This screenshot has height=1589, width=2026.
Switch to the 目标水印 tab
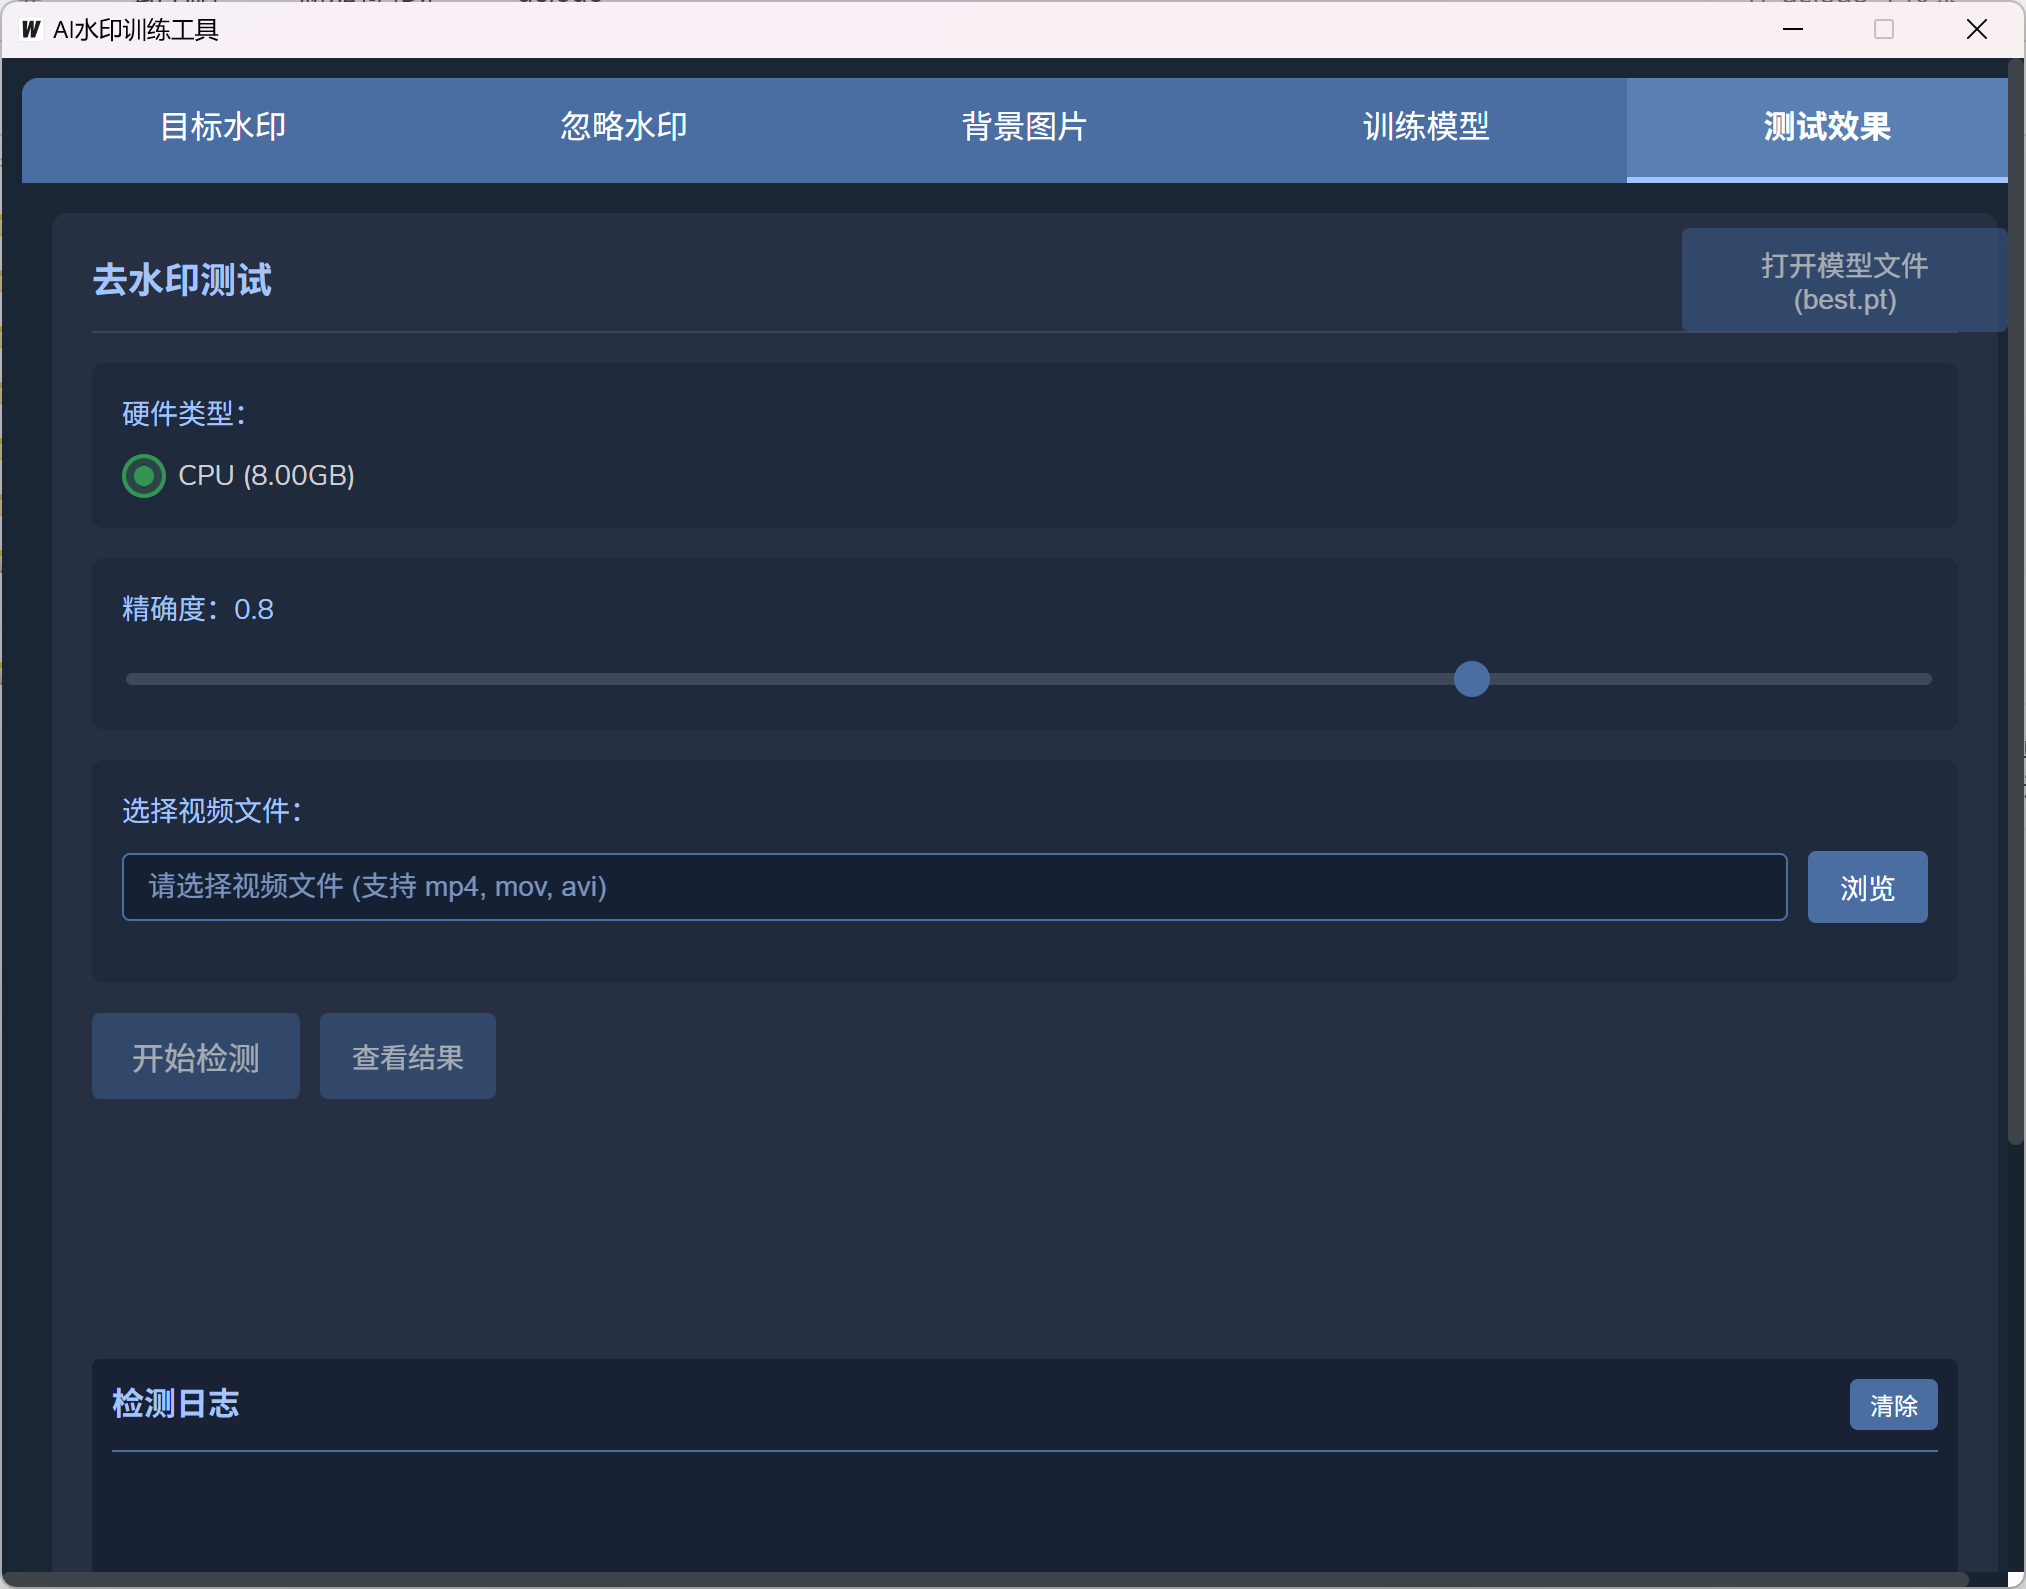pyautogui.click(x=223, y=127)
